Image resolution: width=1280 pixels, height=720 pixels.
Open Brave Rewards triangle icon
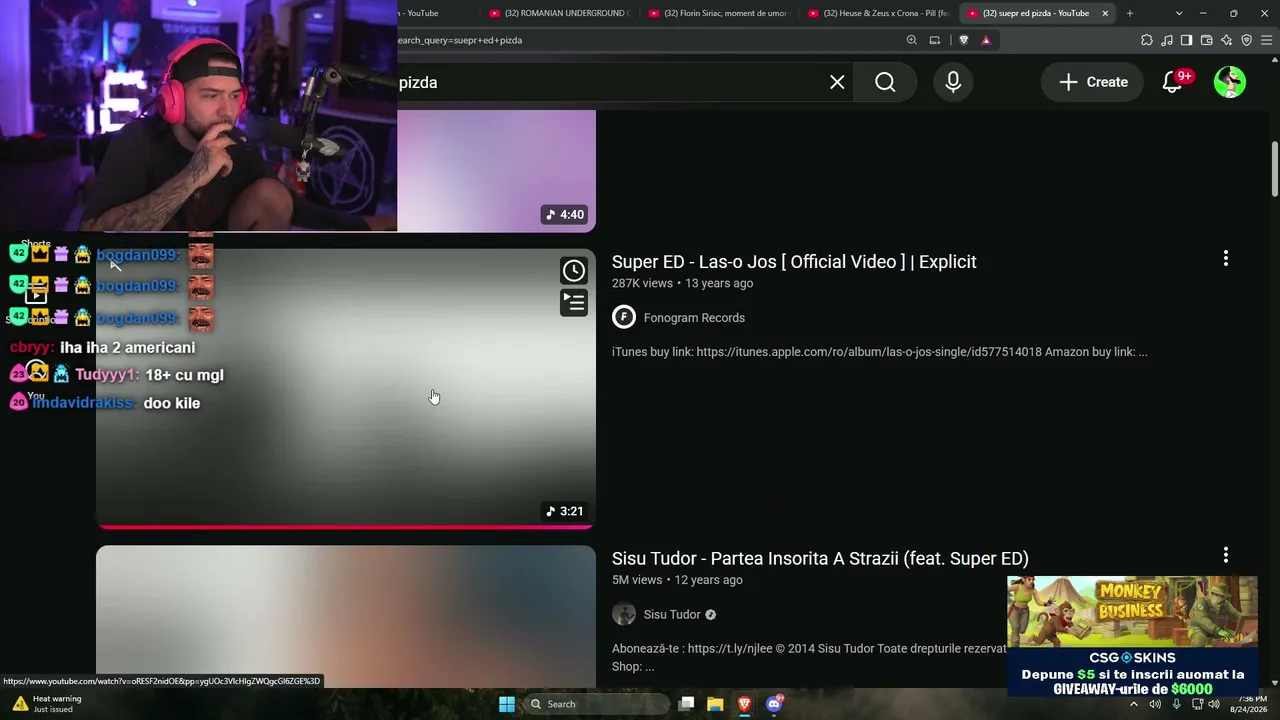pos(986,40)
